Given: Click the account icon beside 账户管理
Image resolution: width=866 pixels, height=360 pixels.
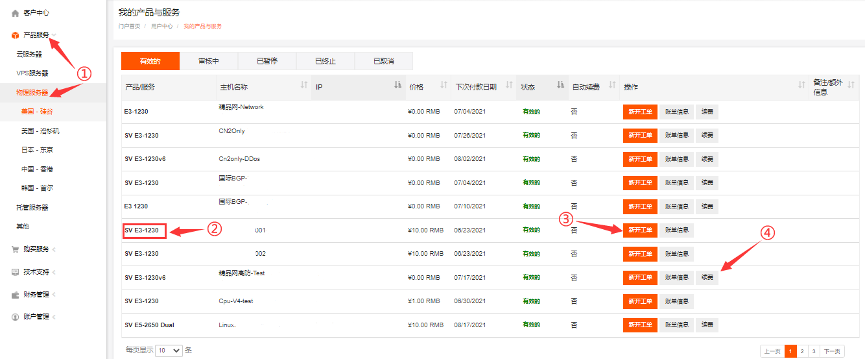Looking at the screenshot, I should [15, 317].
